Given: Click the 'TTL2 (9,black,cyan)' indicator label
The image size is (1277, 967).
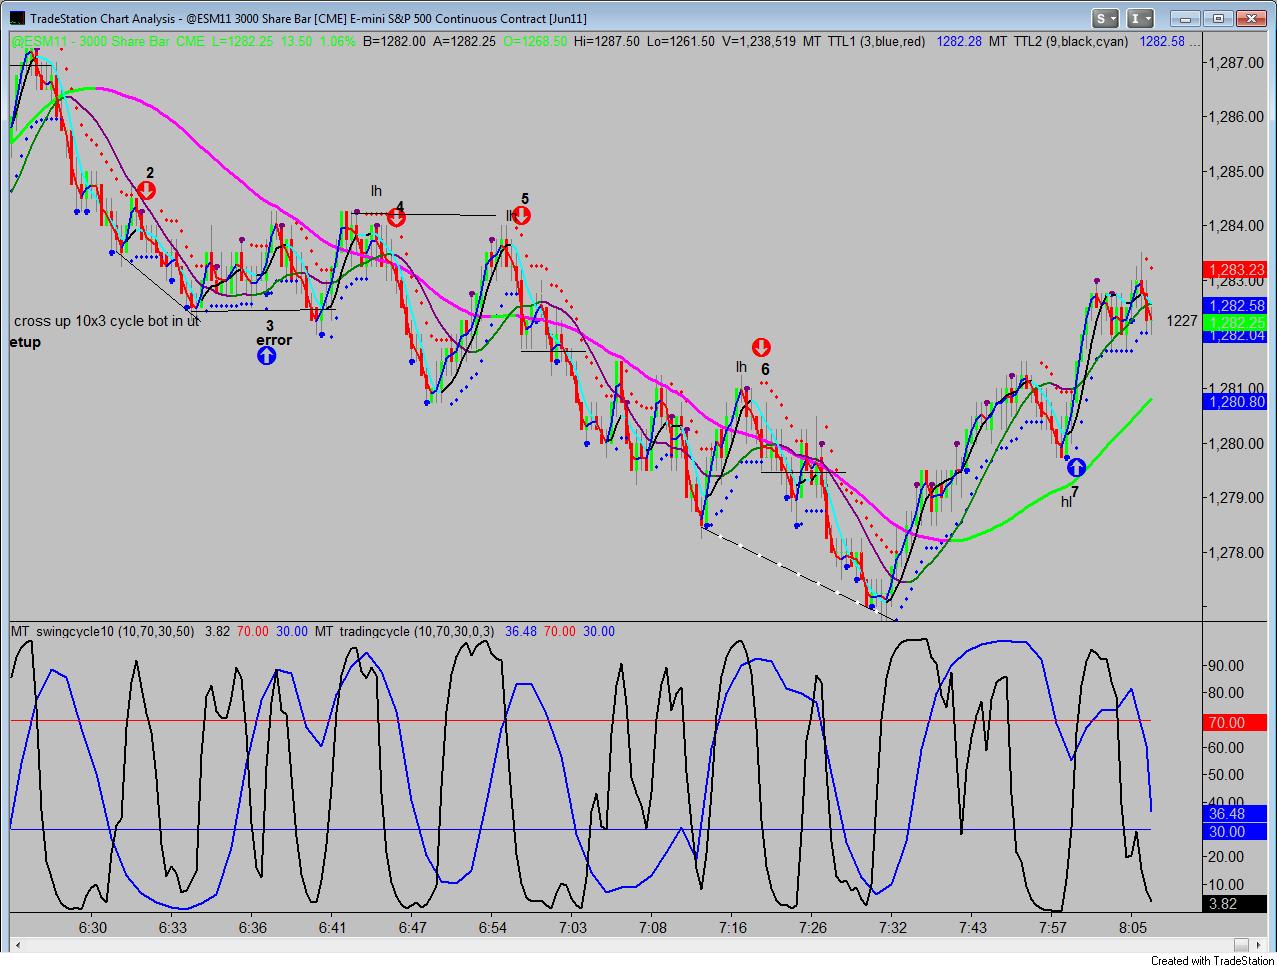Looking at the screenshot, I should click(1071, 41).
